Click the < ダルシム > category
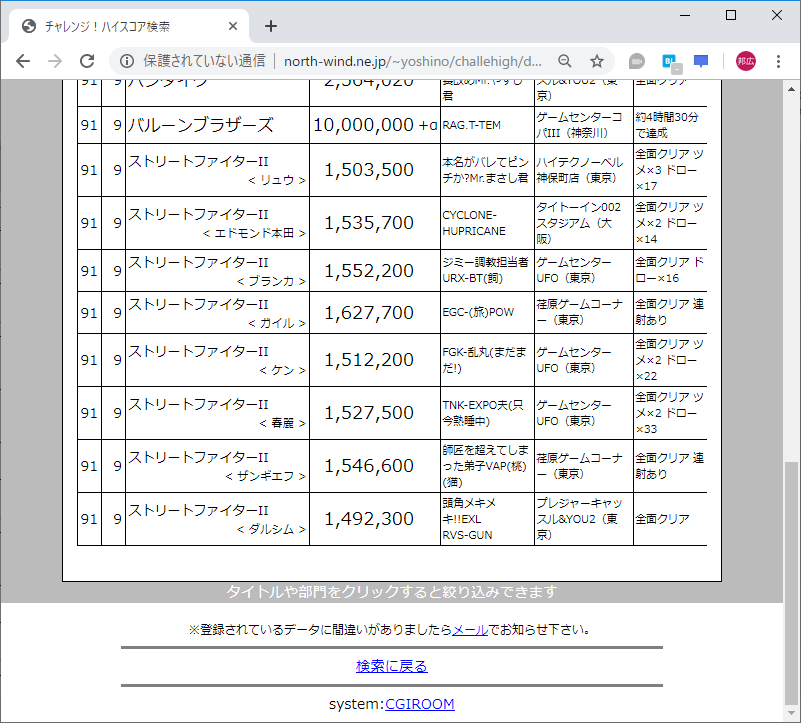This screenshot has width=801, height=723. click(x=271, y=529)
